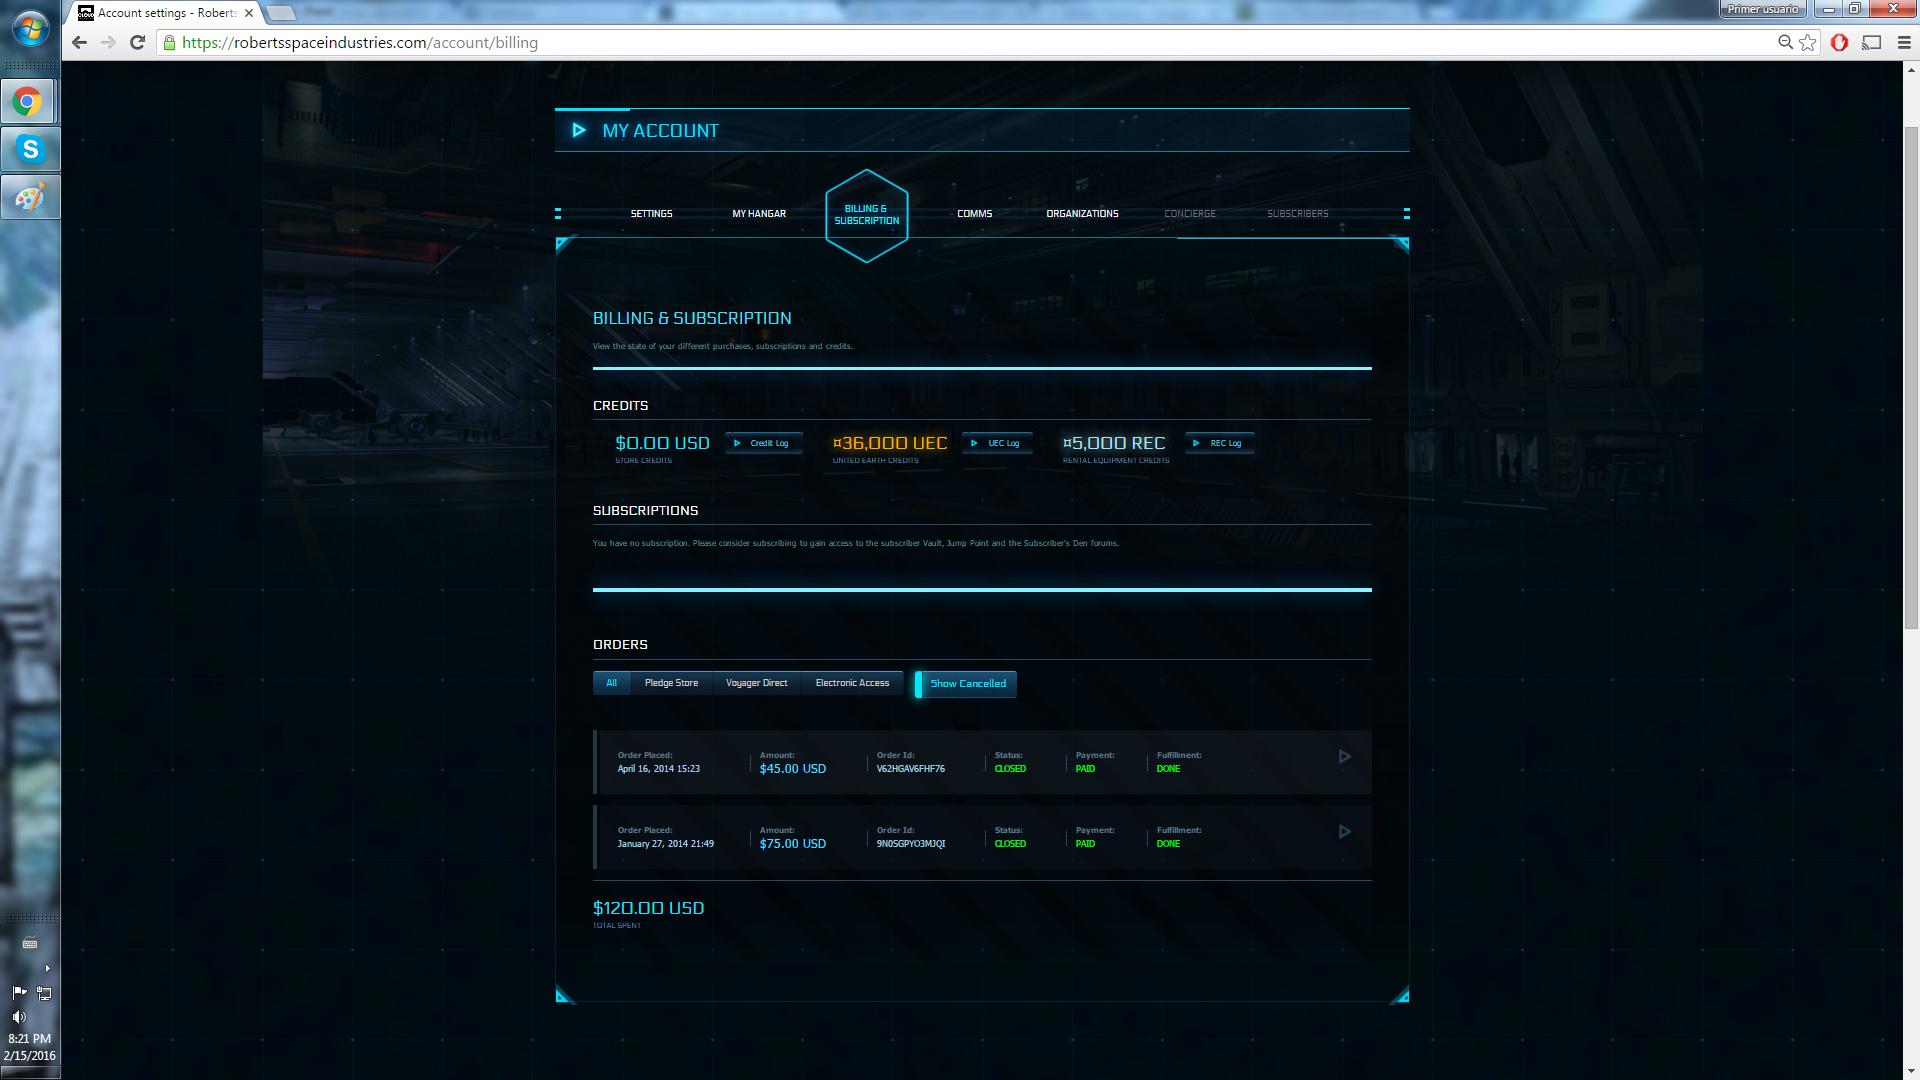The width and height of the screenshot is (1920, 1080).
Task: Click the 36,000 UEC balance
Action: pyautogui.click(x=890, y=443)
